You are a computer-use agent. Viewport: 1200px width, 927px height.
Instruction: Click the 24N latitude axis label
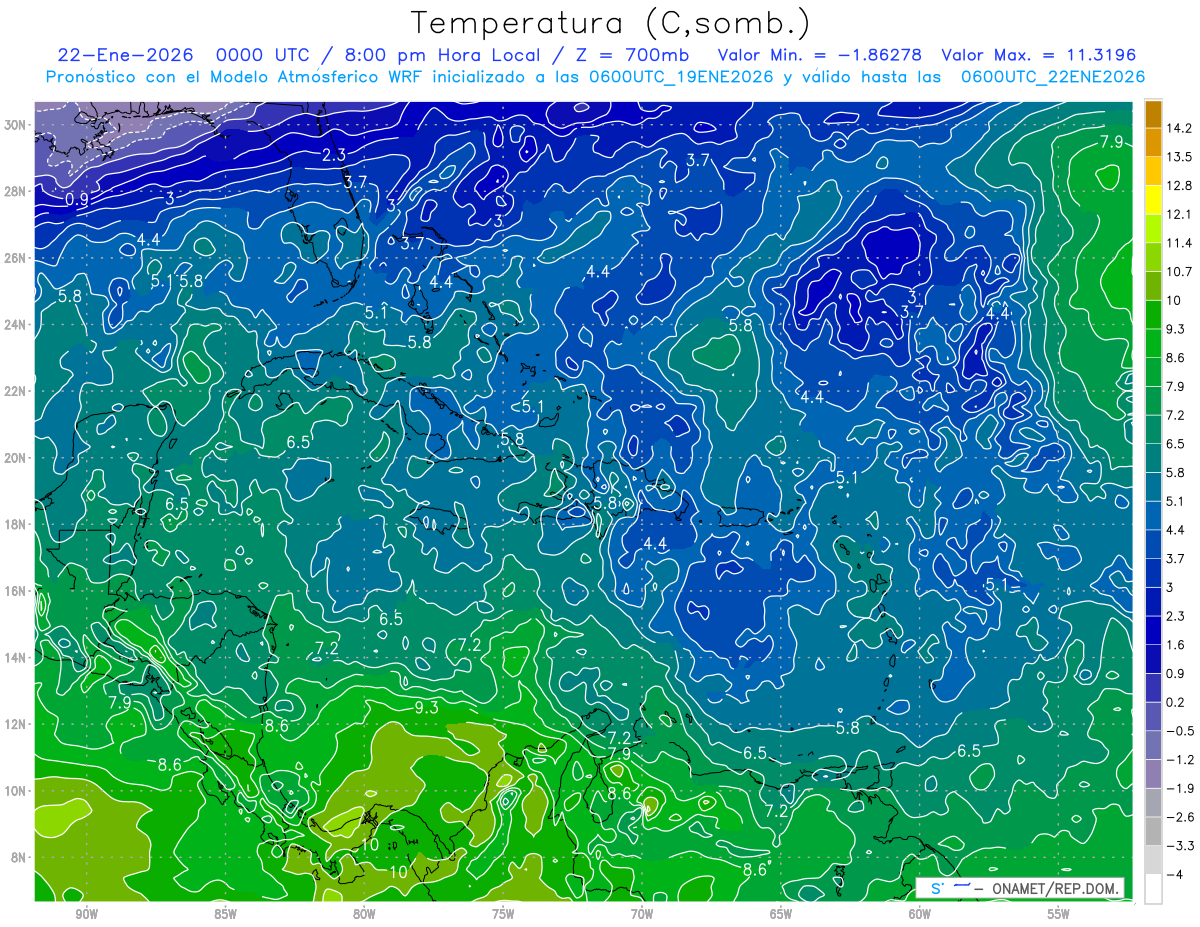(x=17, y=325)
